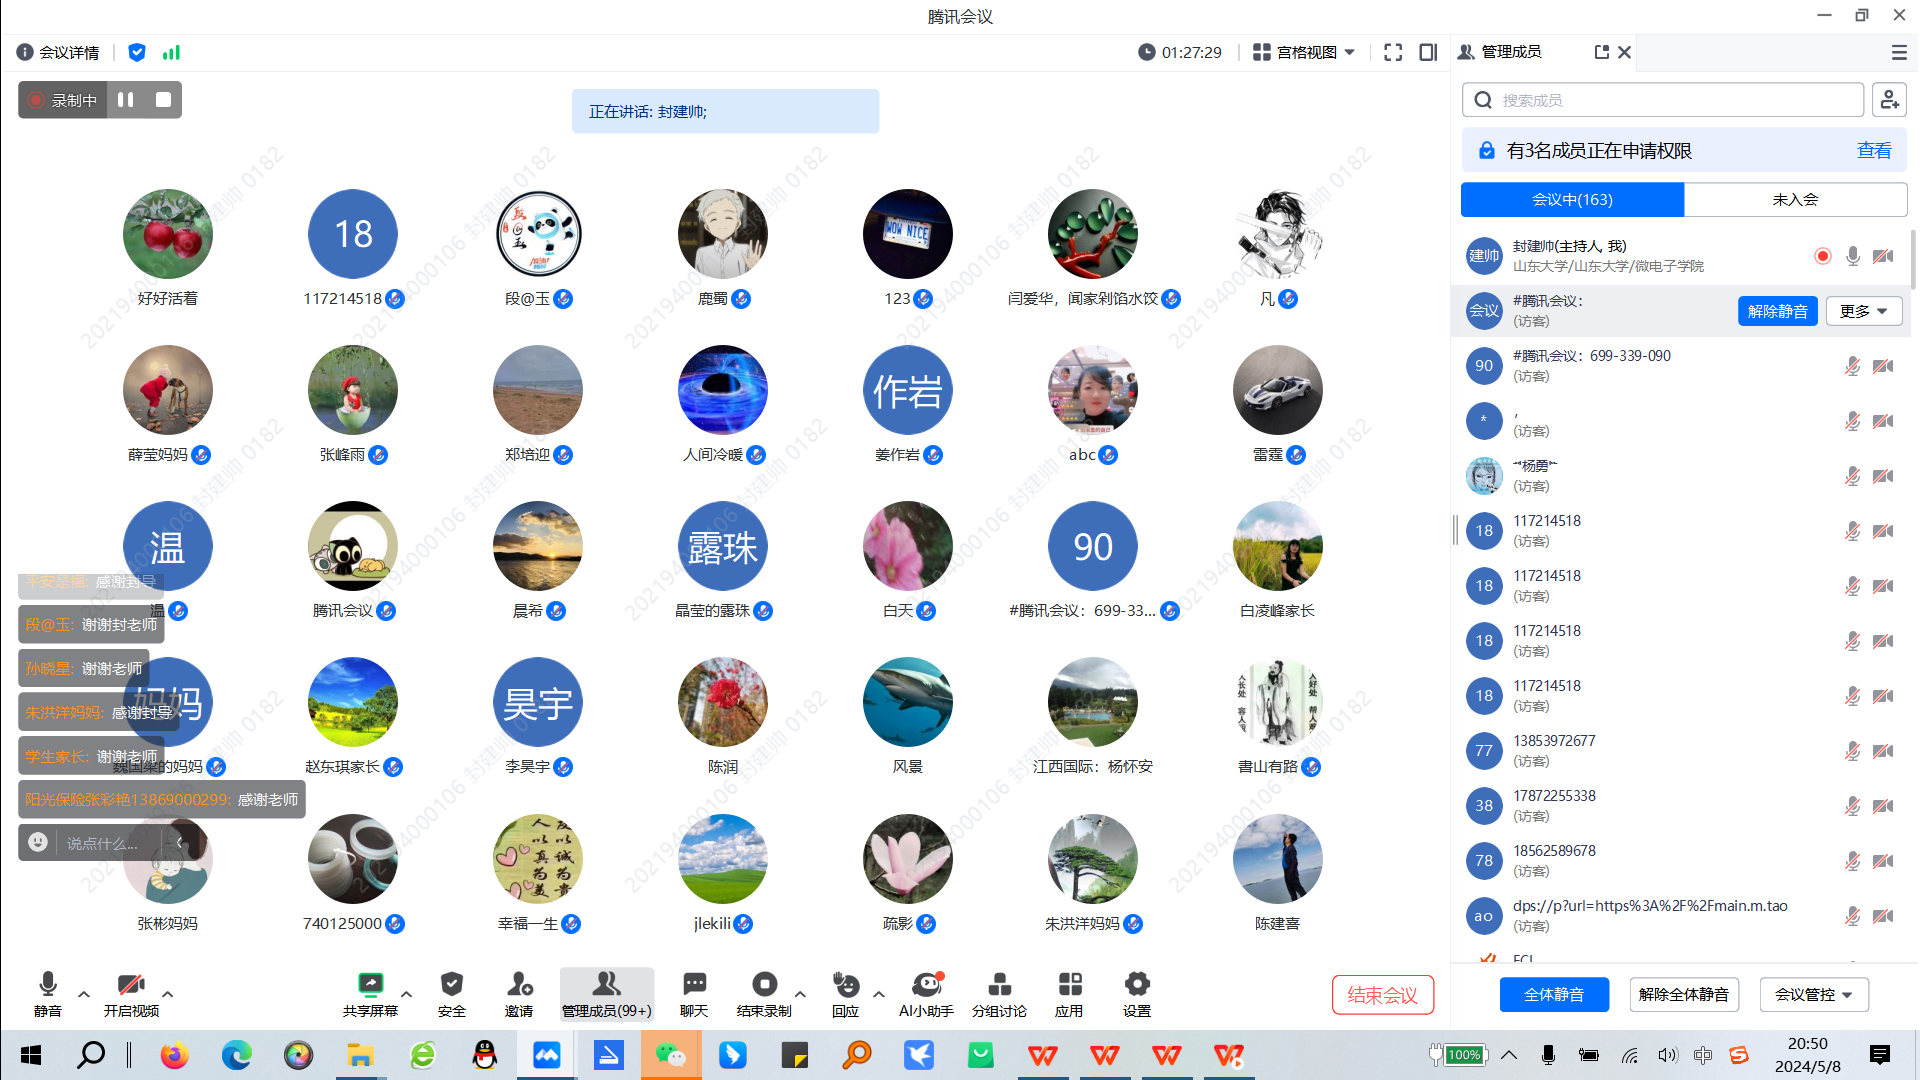Click the blue security shield icon
This screenshot has width=1920, height=1080.
[x=137, y=52]
